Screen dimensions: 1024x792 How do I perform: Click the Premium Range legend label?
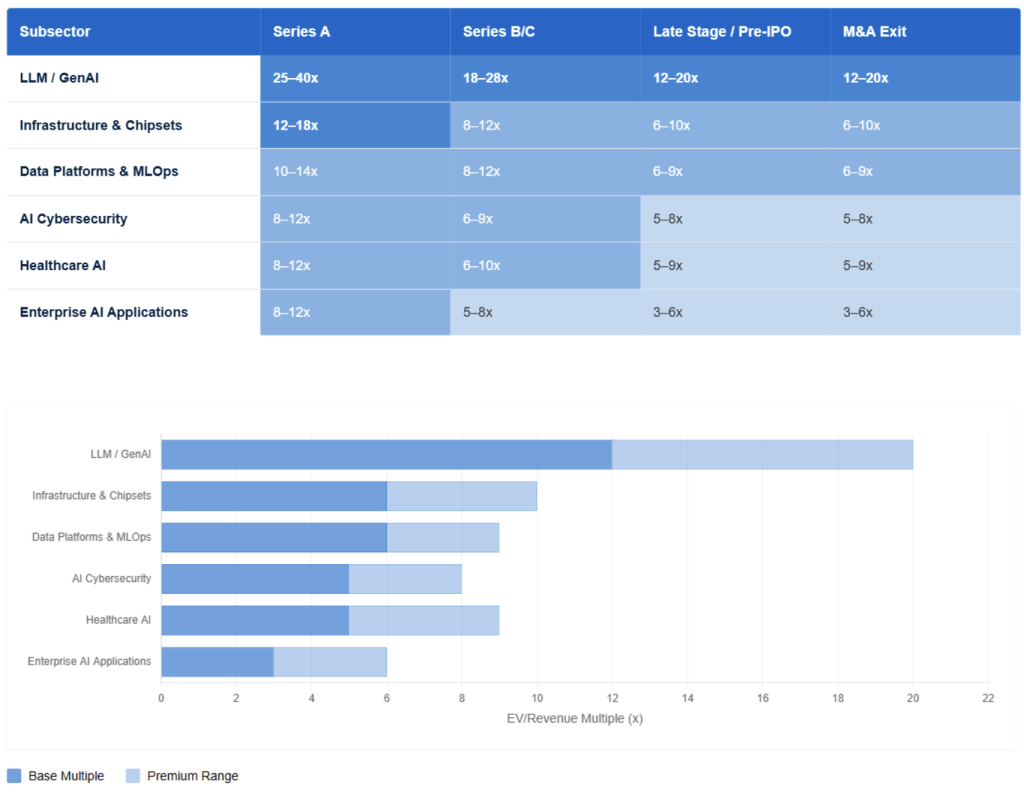(x=193, y=776)
